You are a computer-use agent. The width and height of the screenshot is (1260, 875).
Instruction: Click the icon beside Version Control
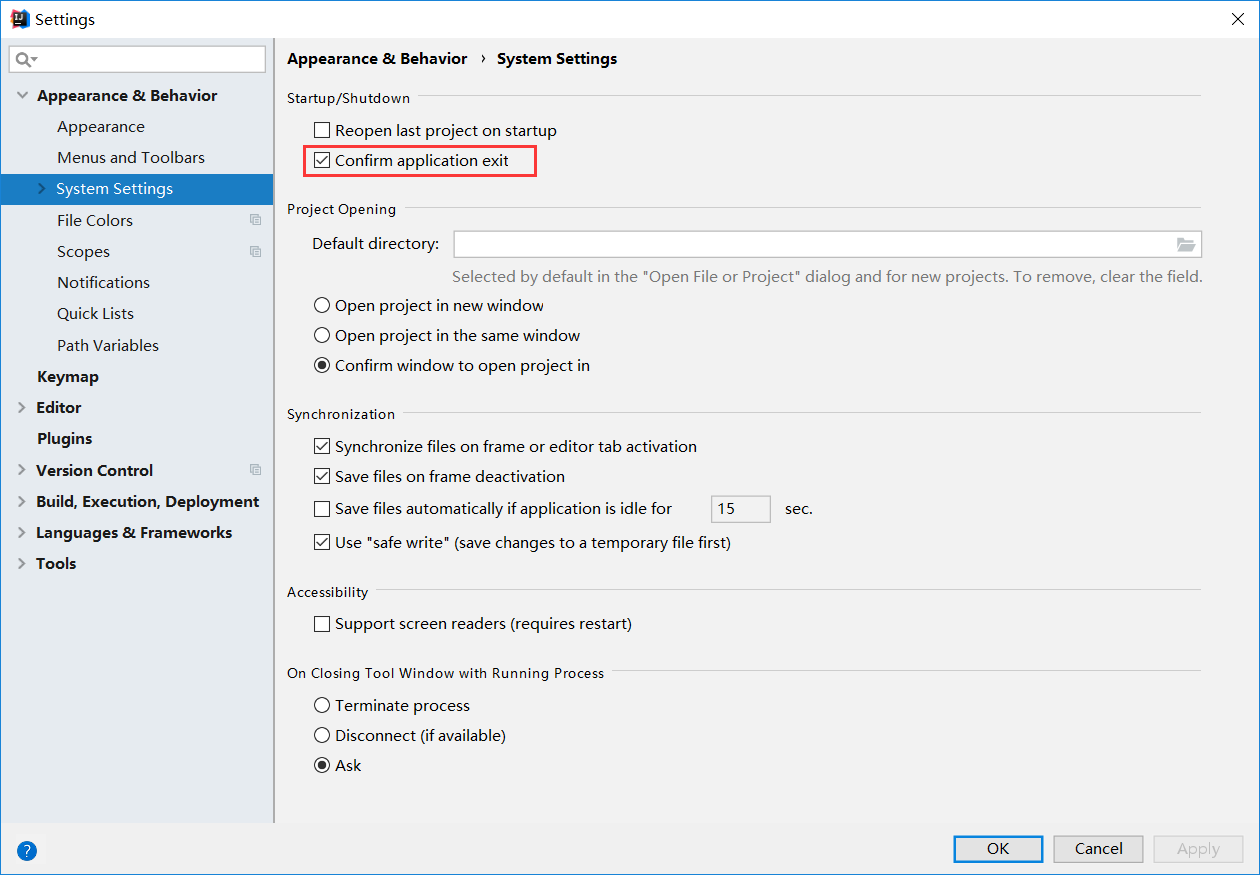255,469
